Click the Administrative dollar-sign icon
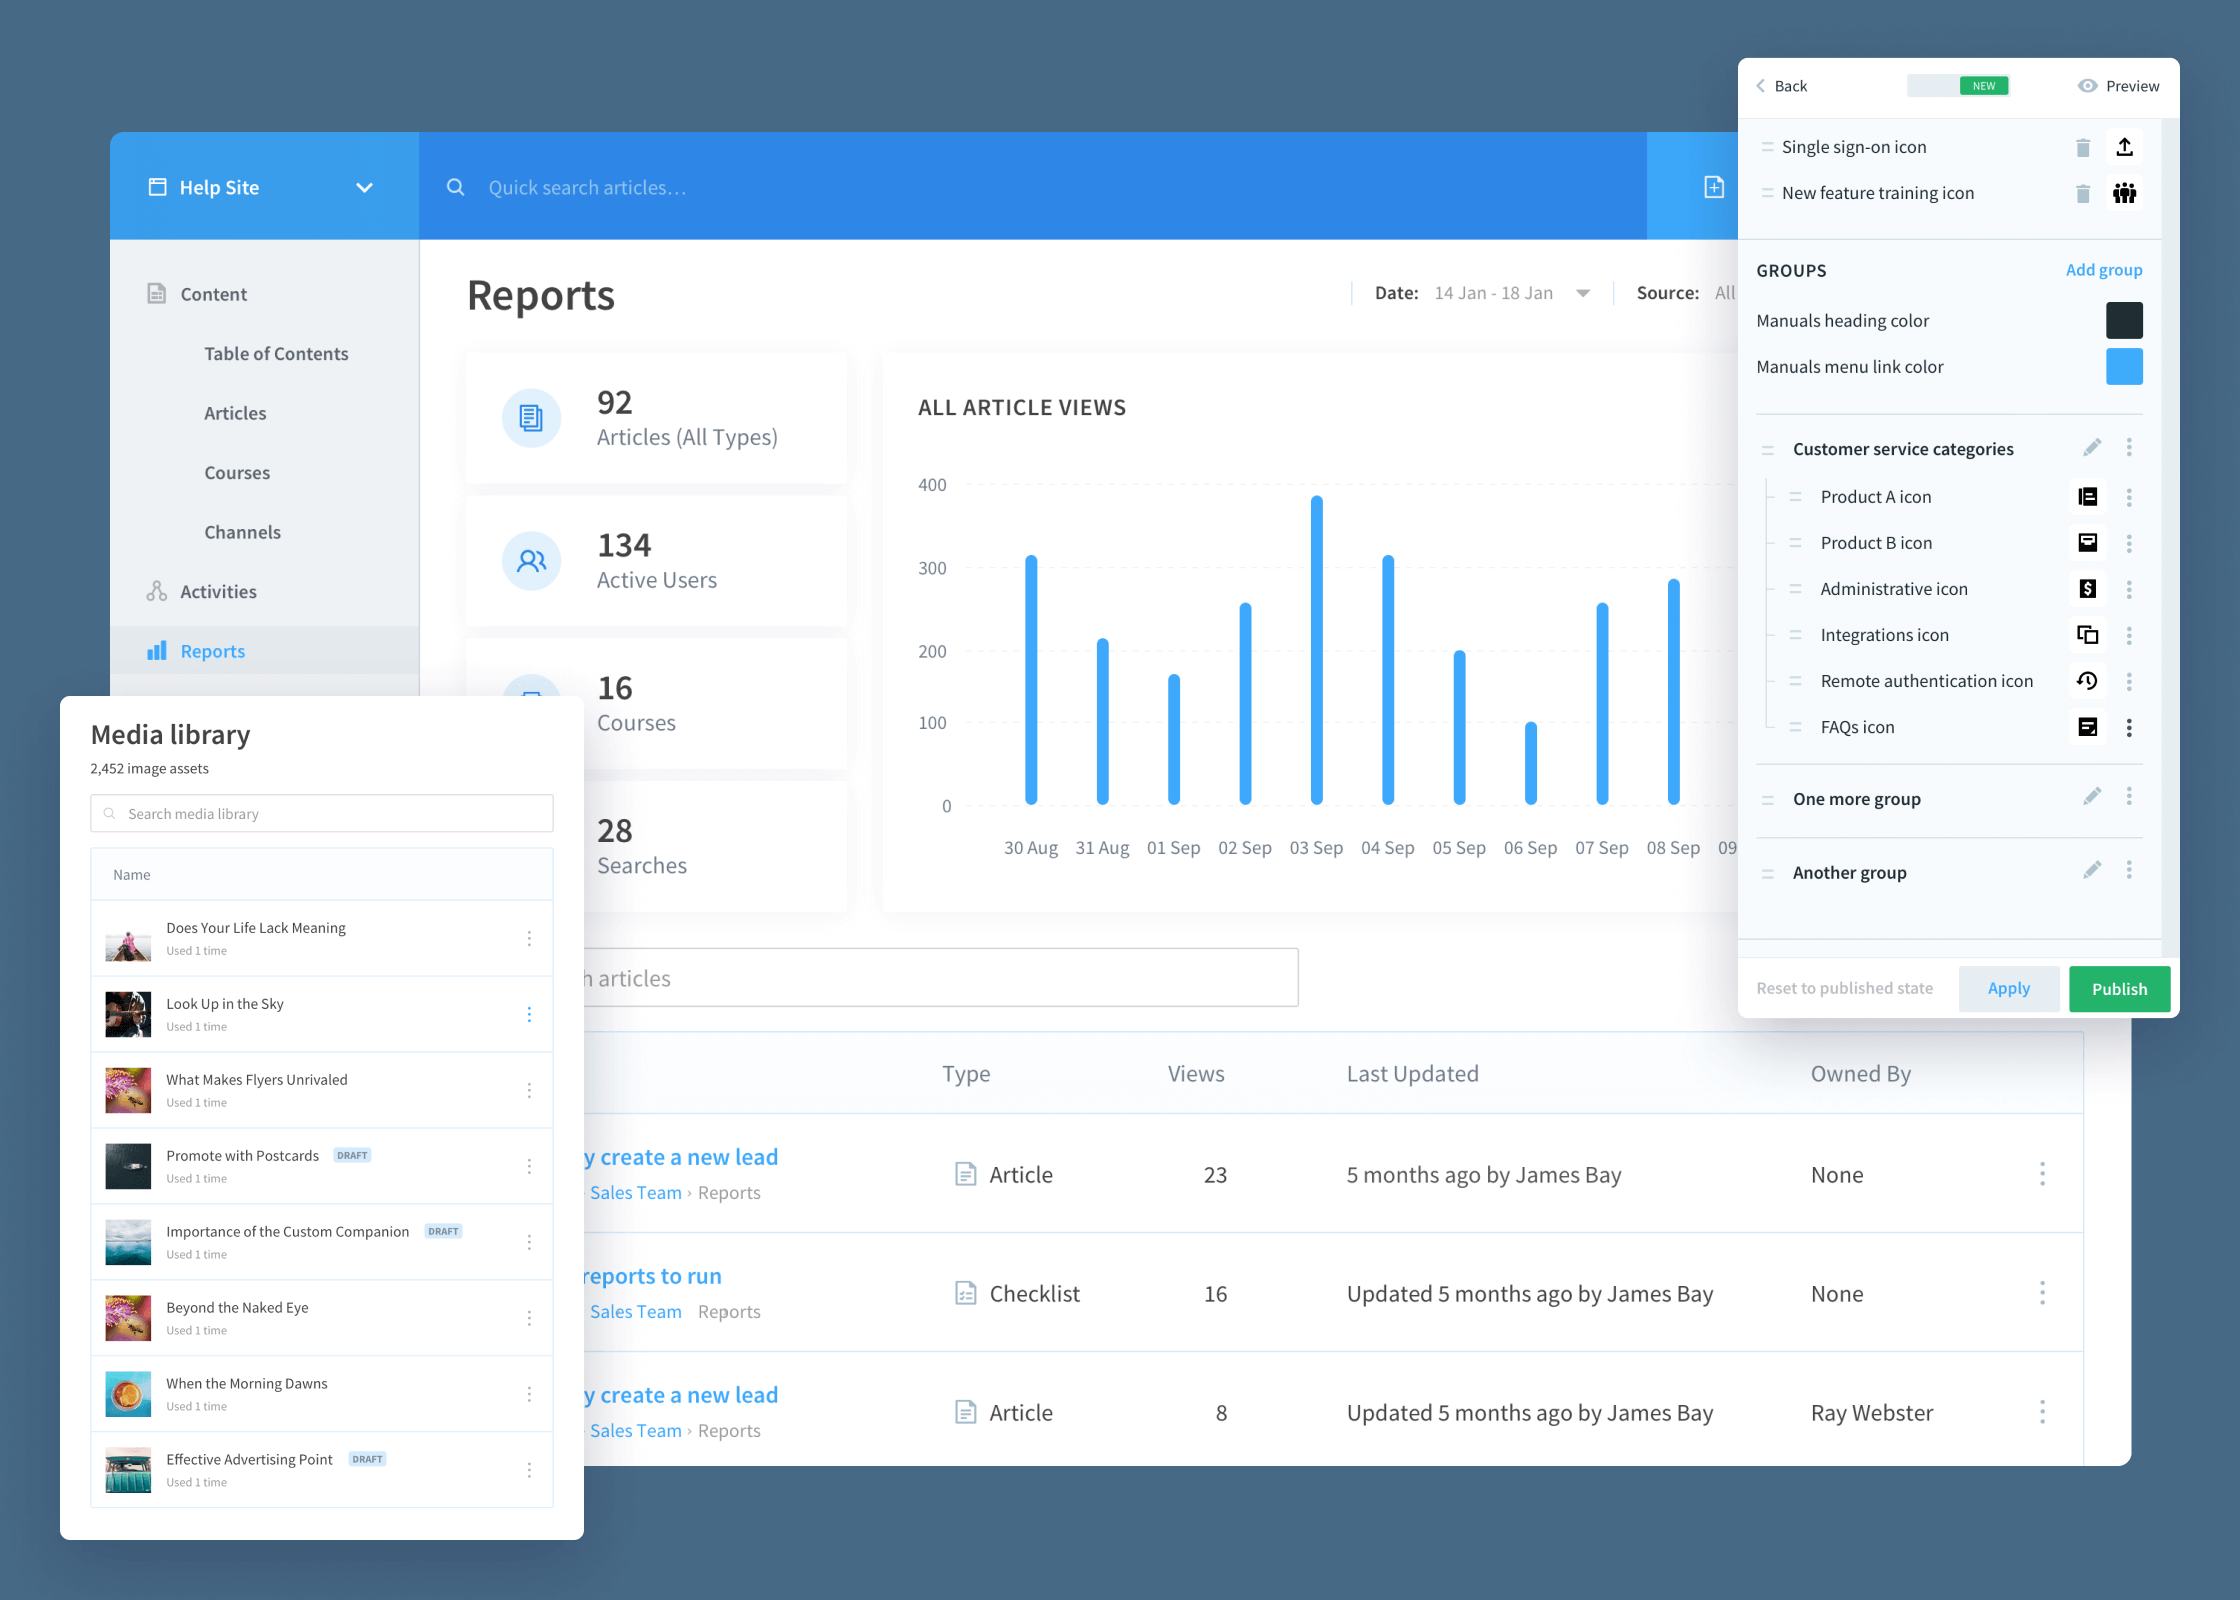 click(x=2087, y=589)
